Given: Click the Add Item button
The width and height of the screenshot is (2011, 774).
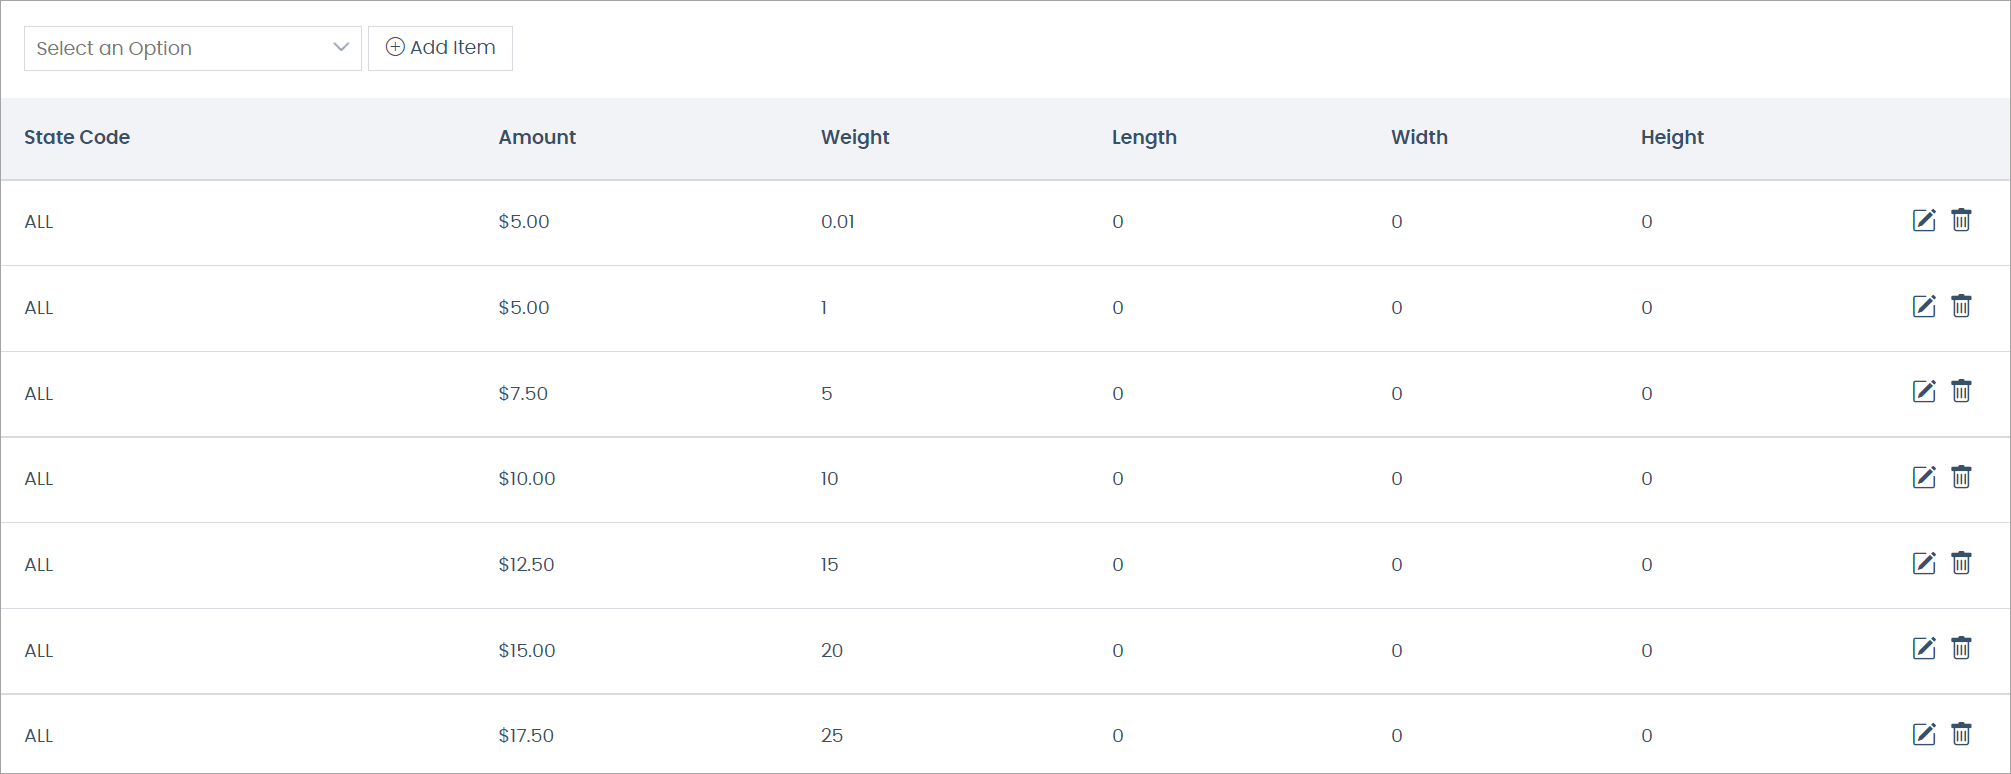Looking at the screenshot, I should pyautogui.click(x=440, y=48).
